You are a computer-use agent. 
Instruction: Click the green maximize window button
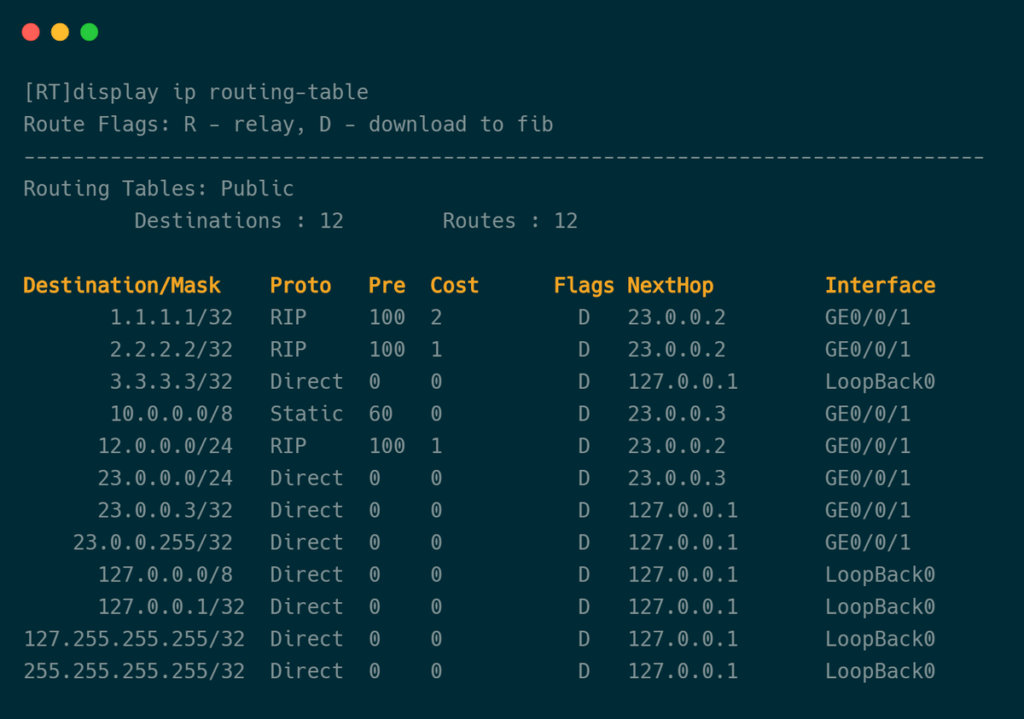pyautogui.click(x=89, y=32)
